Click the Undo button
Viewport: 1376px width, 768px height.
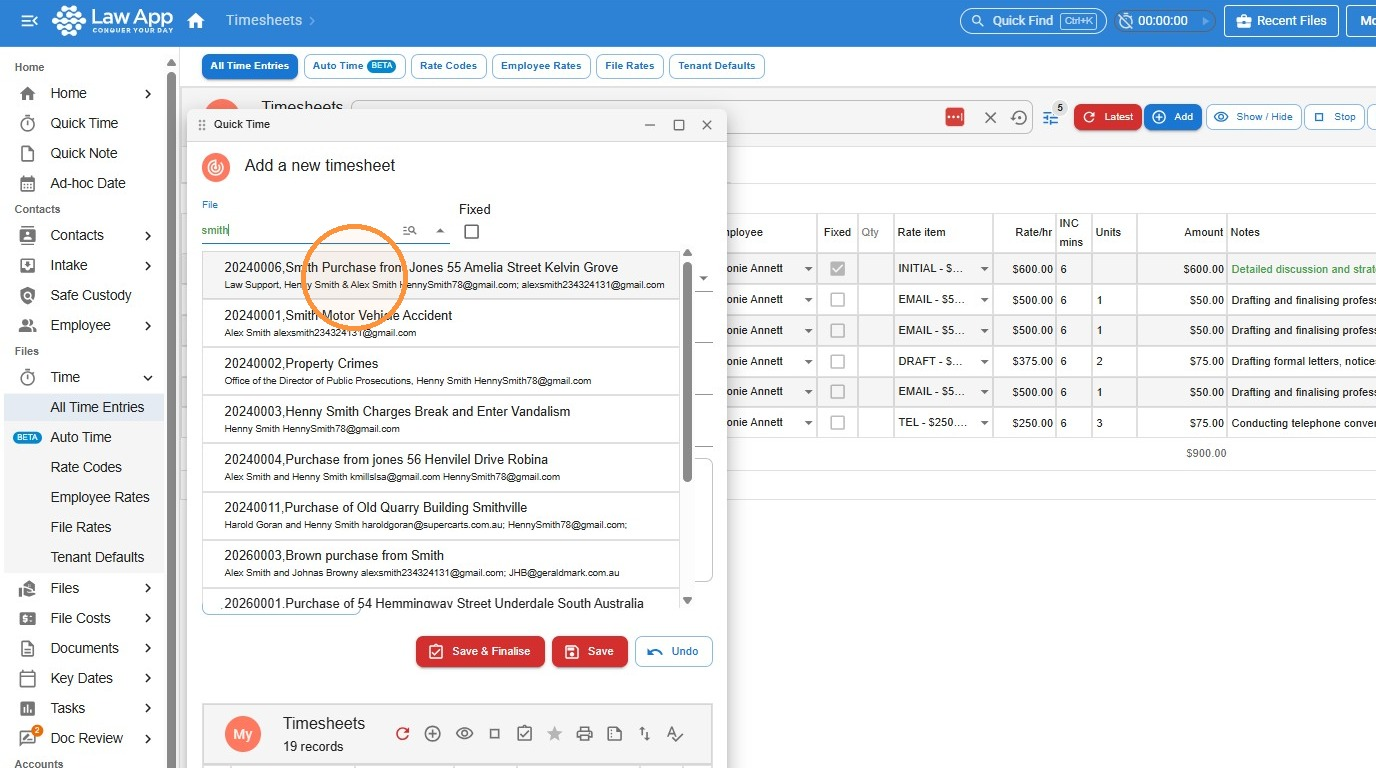(674, 651)
